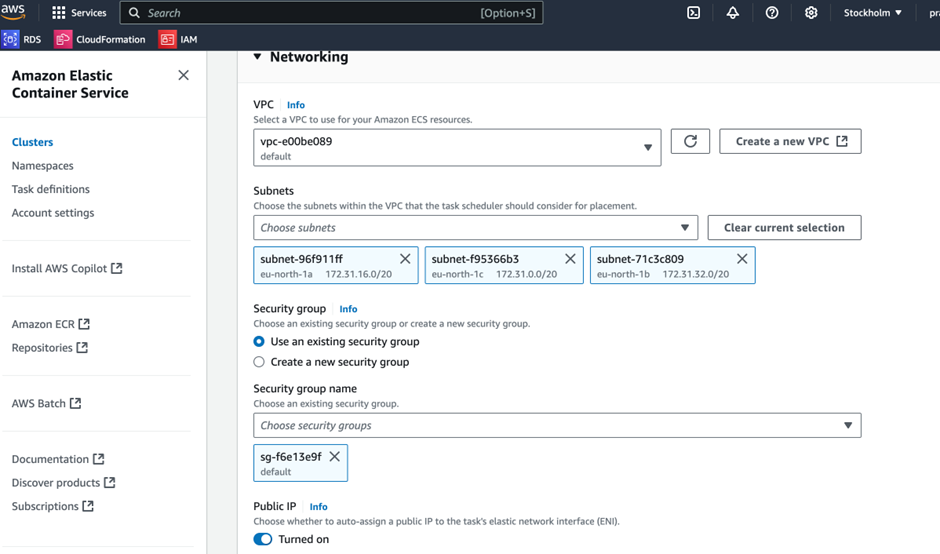This screenshot has width=940, height=554.
Task: Open the help question mark icon
Action: [x=772, y=13]
